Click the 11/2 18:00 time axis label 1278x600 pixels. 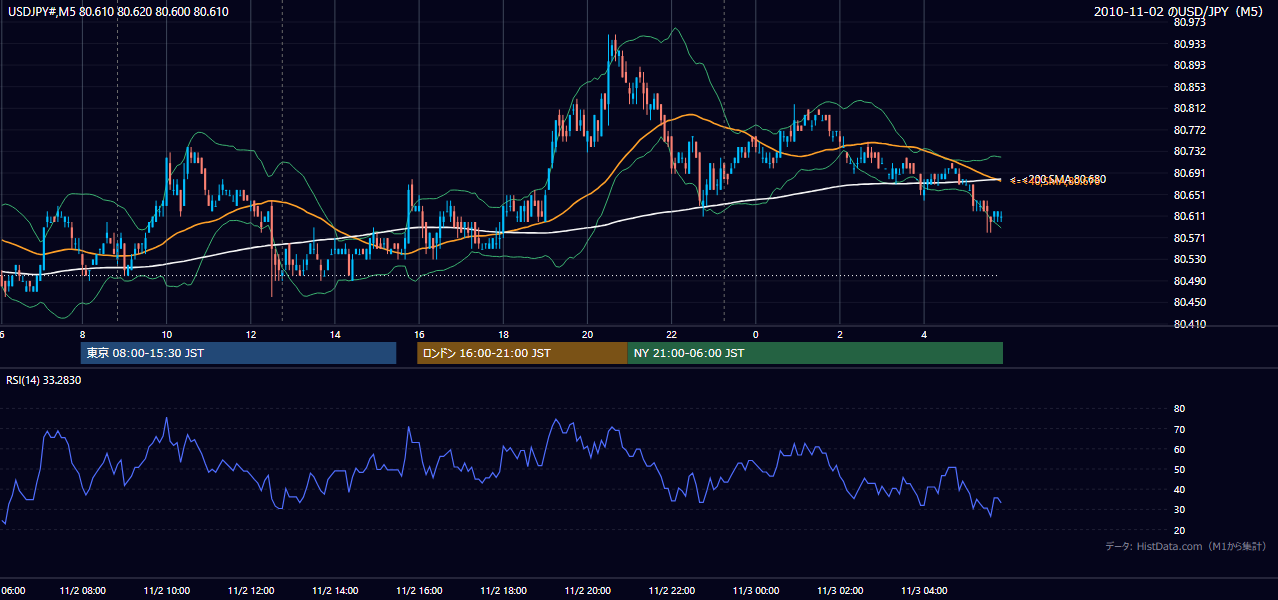[x=504, y=591]
